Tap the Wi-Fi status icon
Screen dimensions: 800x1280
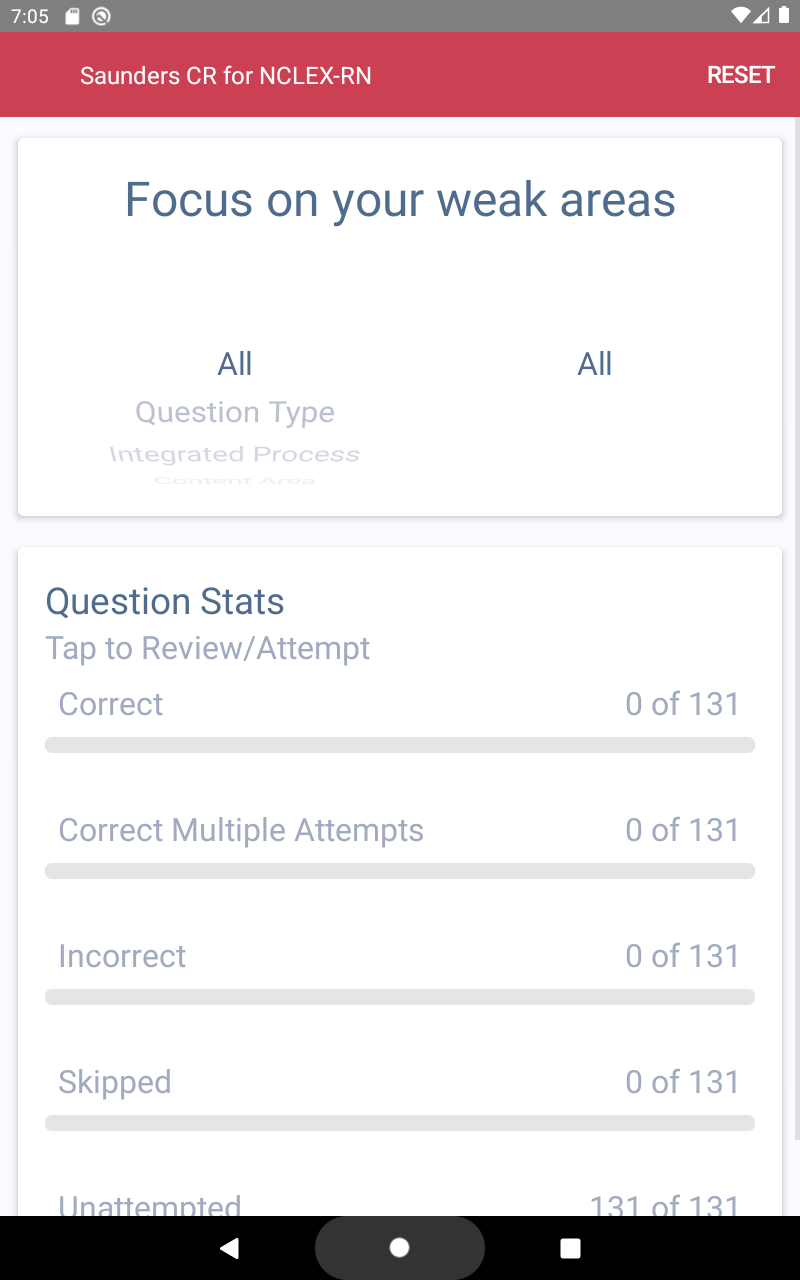pos(741,16)
